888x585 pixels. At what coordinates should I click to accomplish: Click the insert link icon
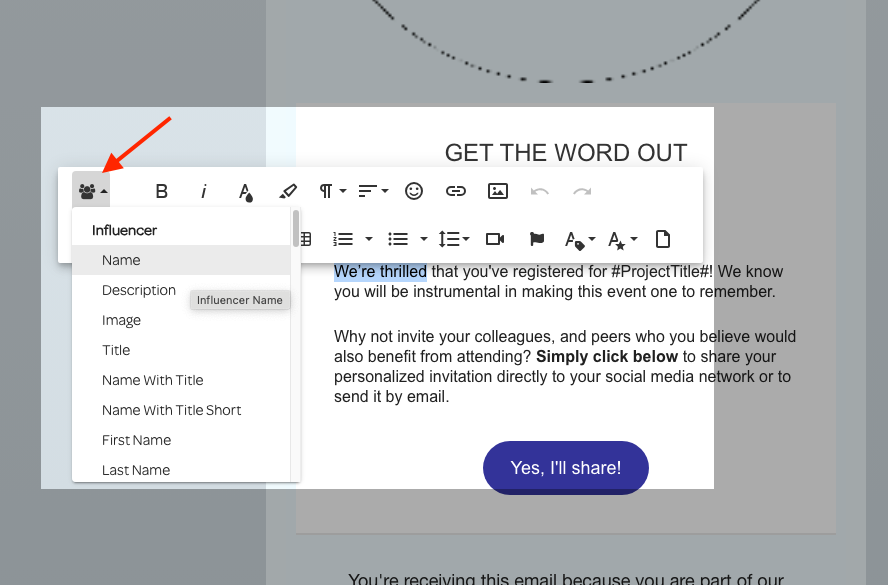click(x=456, y=191)
